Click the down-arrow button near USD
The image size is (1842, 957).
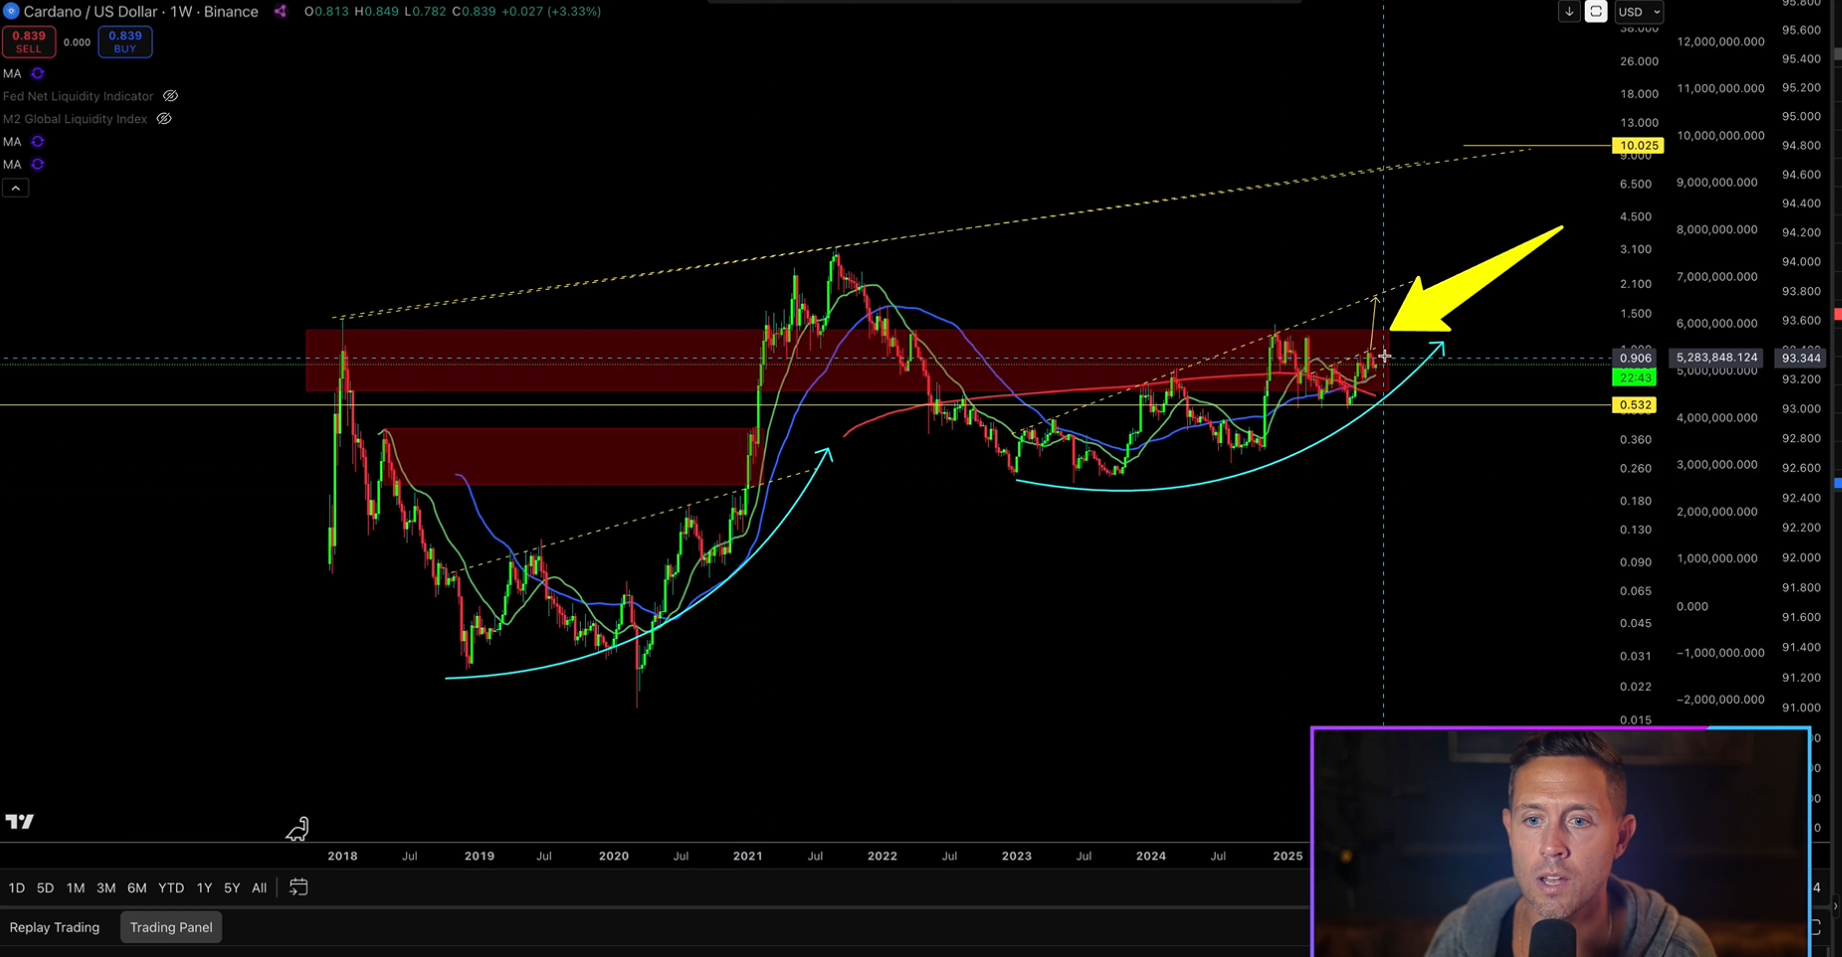pyautogui.click(x=1569, y=12)
